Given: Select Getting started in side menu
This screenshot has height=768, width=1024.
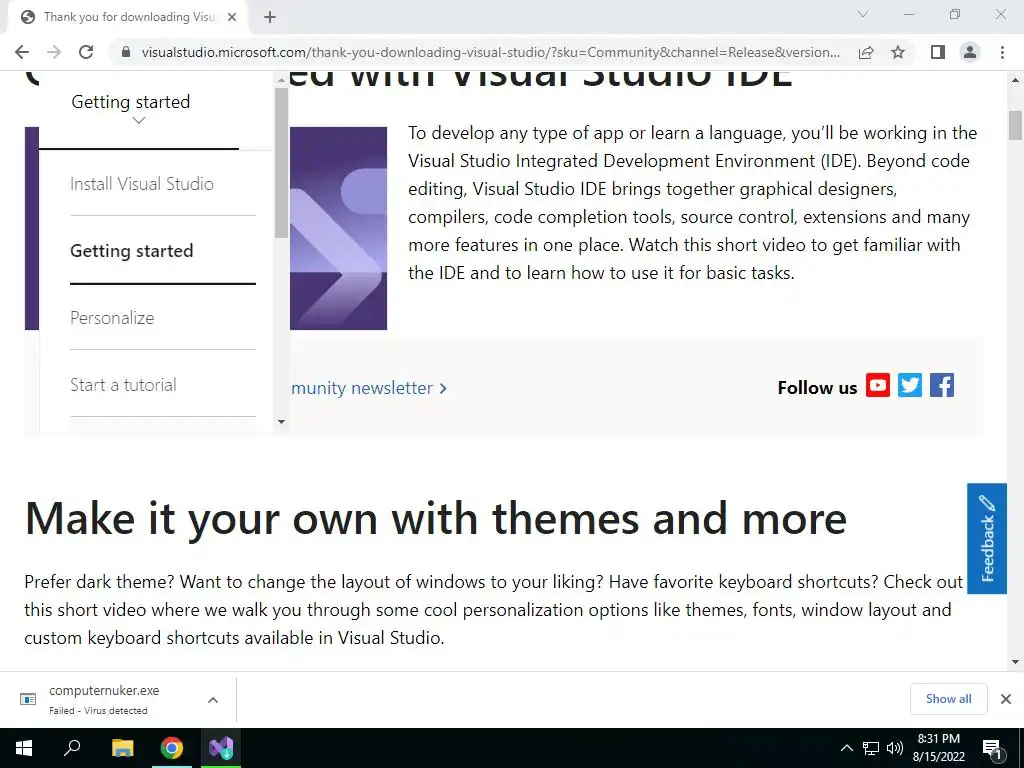Looking at the screenshot, I should pyautogui.click(x=131, y=251).
